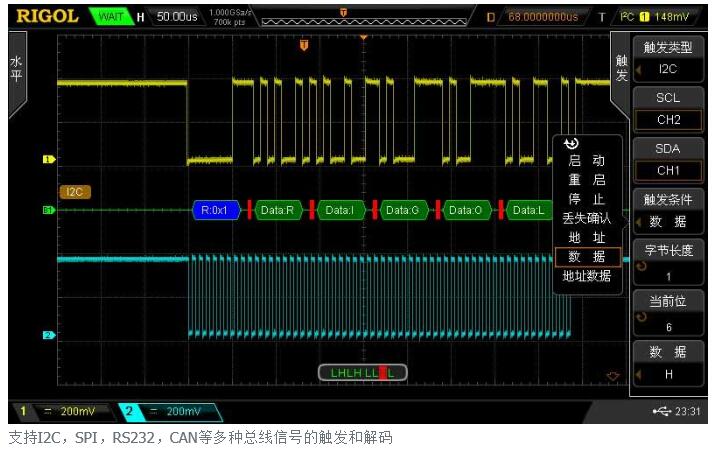Click the green WAIT status indicator
The width and height of the screenshot is (714, 454).
point(110,17)
